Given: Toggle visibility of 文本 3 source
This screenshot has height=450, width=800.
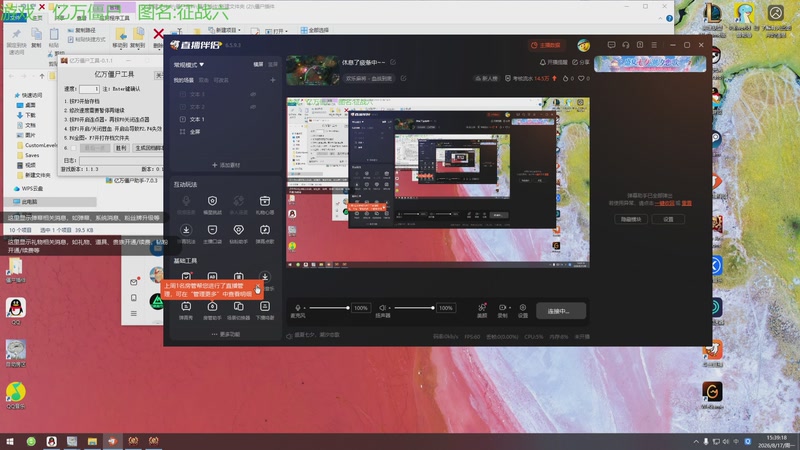Looking at the screenshot, I should (x=253, y=94).
